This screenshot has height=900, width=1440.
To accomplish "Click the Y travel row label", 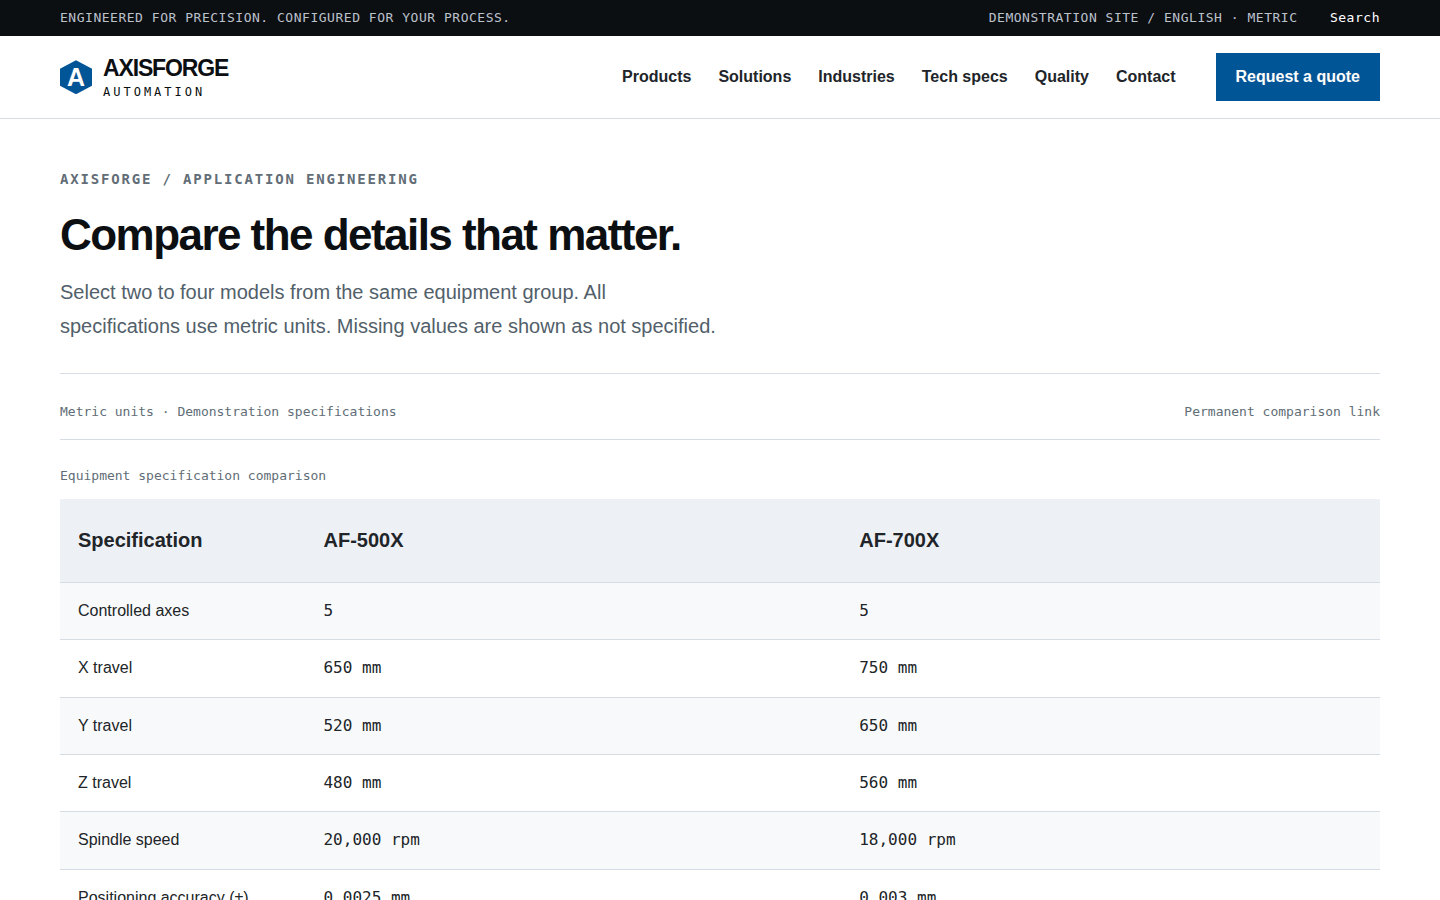I will tap(105, 726).
